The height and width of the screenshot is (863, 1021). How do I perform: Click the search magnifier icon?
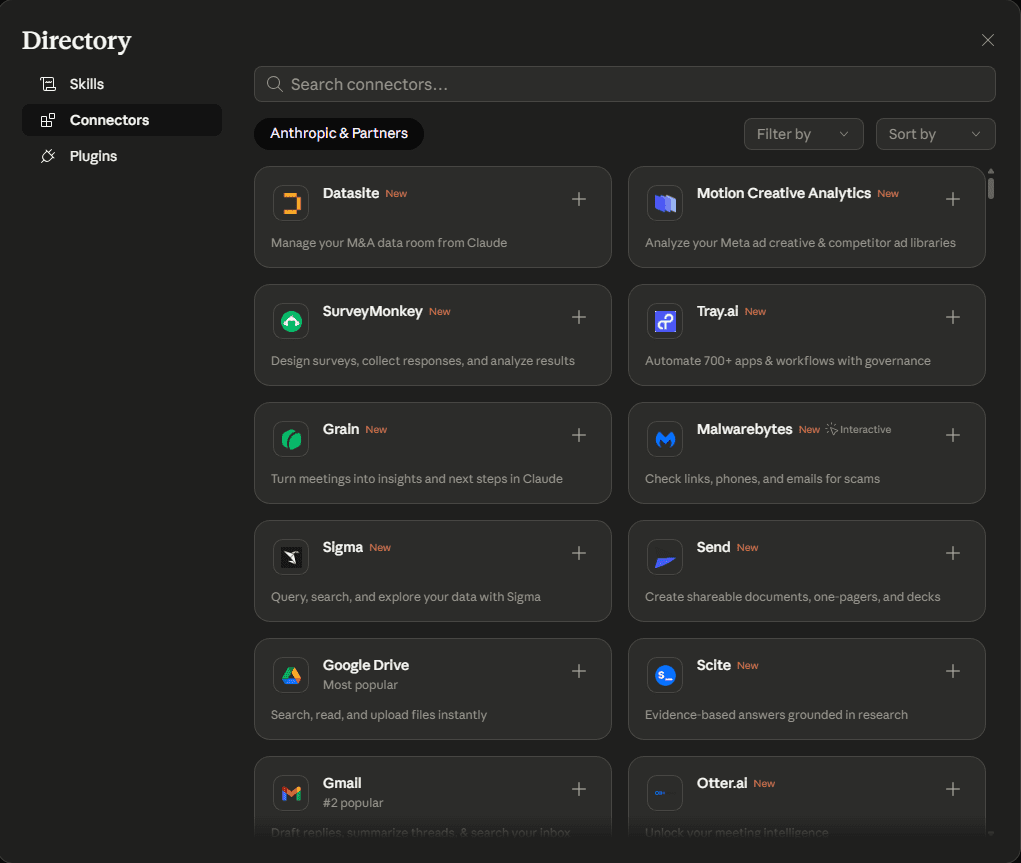[275, 84]
